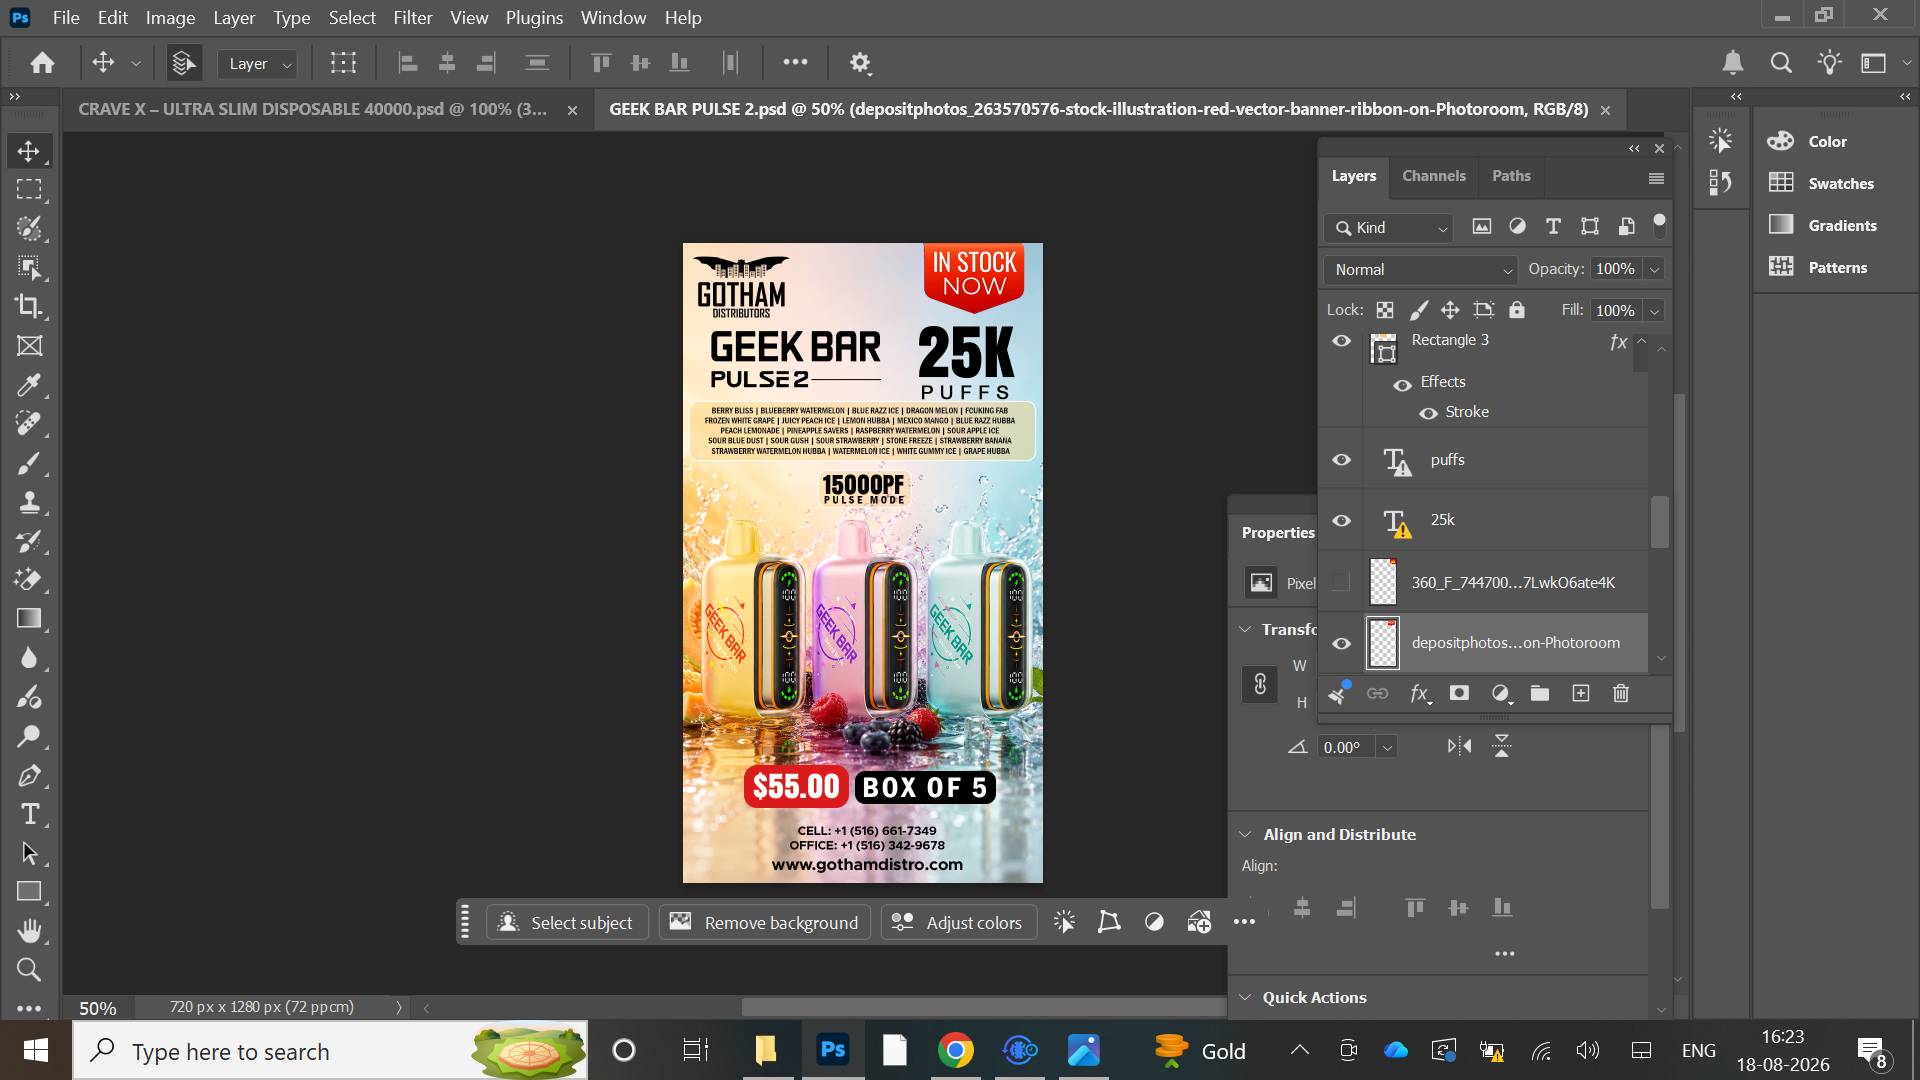The width and height of the screenshot is (1920, 1080).
Task: Delete layer with the trash icon
Action: click(x=1621, y=693)
